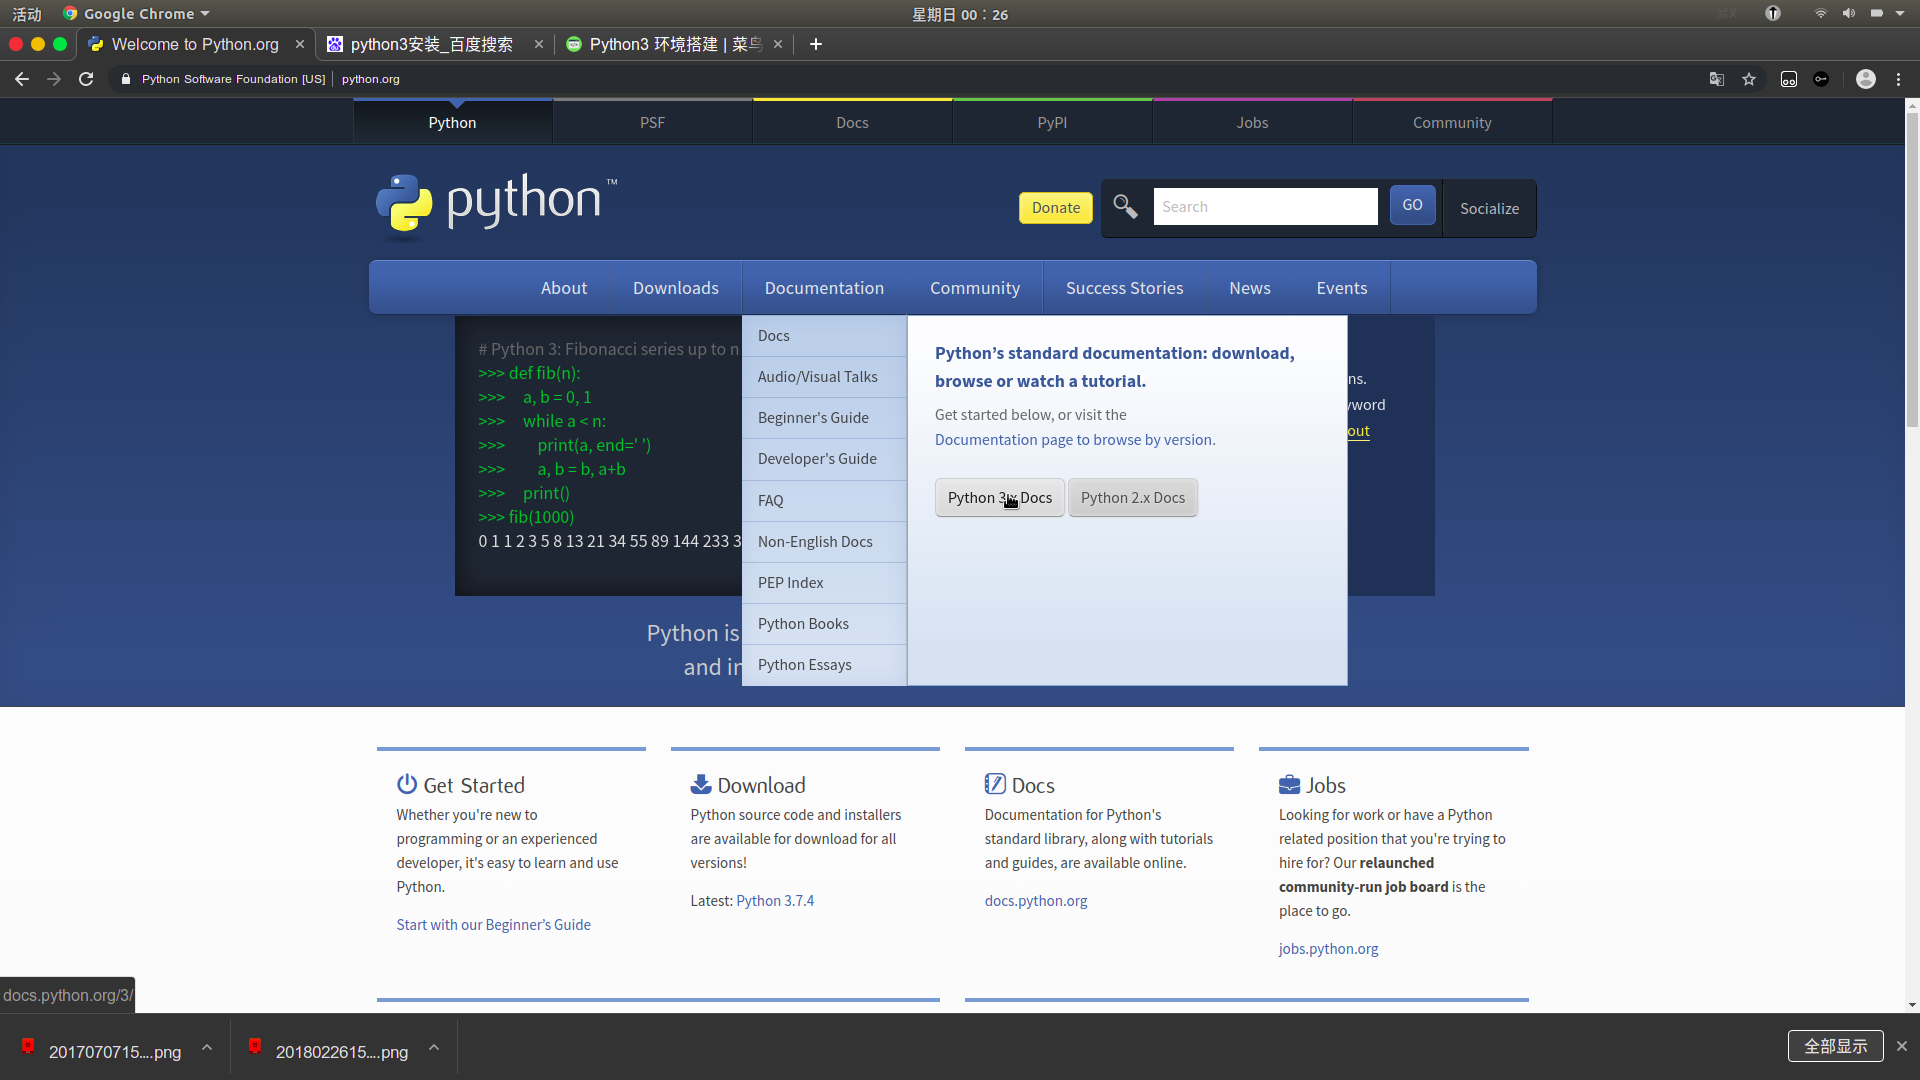Click the 全部显示 show all downloads button
Image resolution: width=1920 pixels, height=1080 pixels.
click(x=1836, y=1046)
